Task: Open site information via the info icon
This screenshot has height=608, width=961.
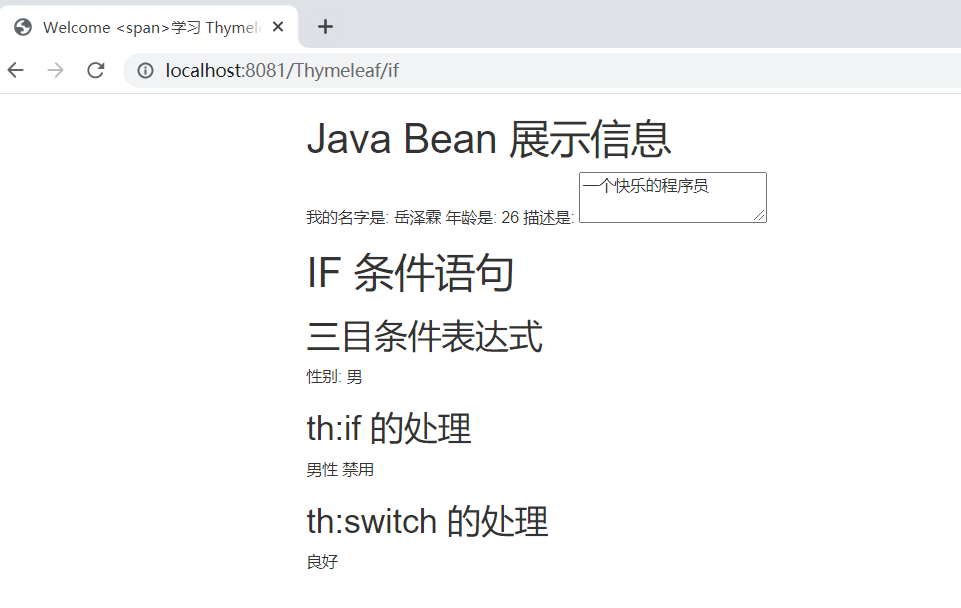Action: (x=145, y=70)
